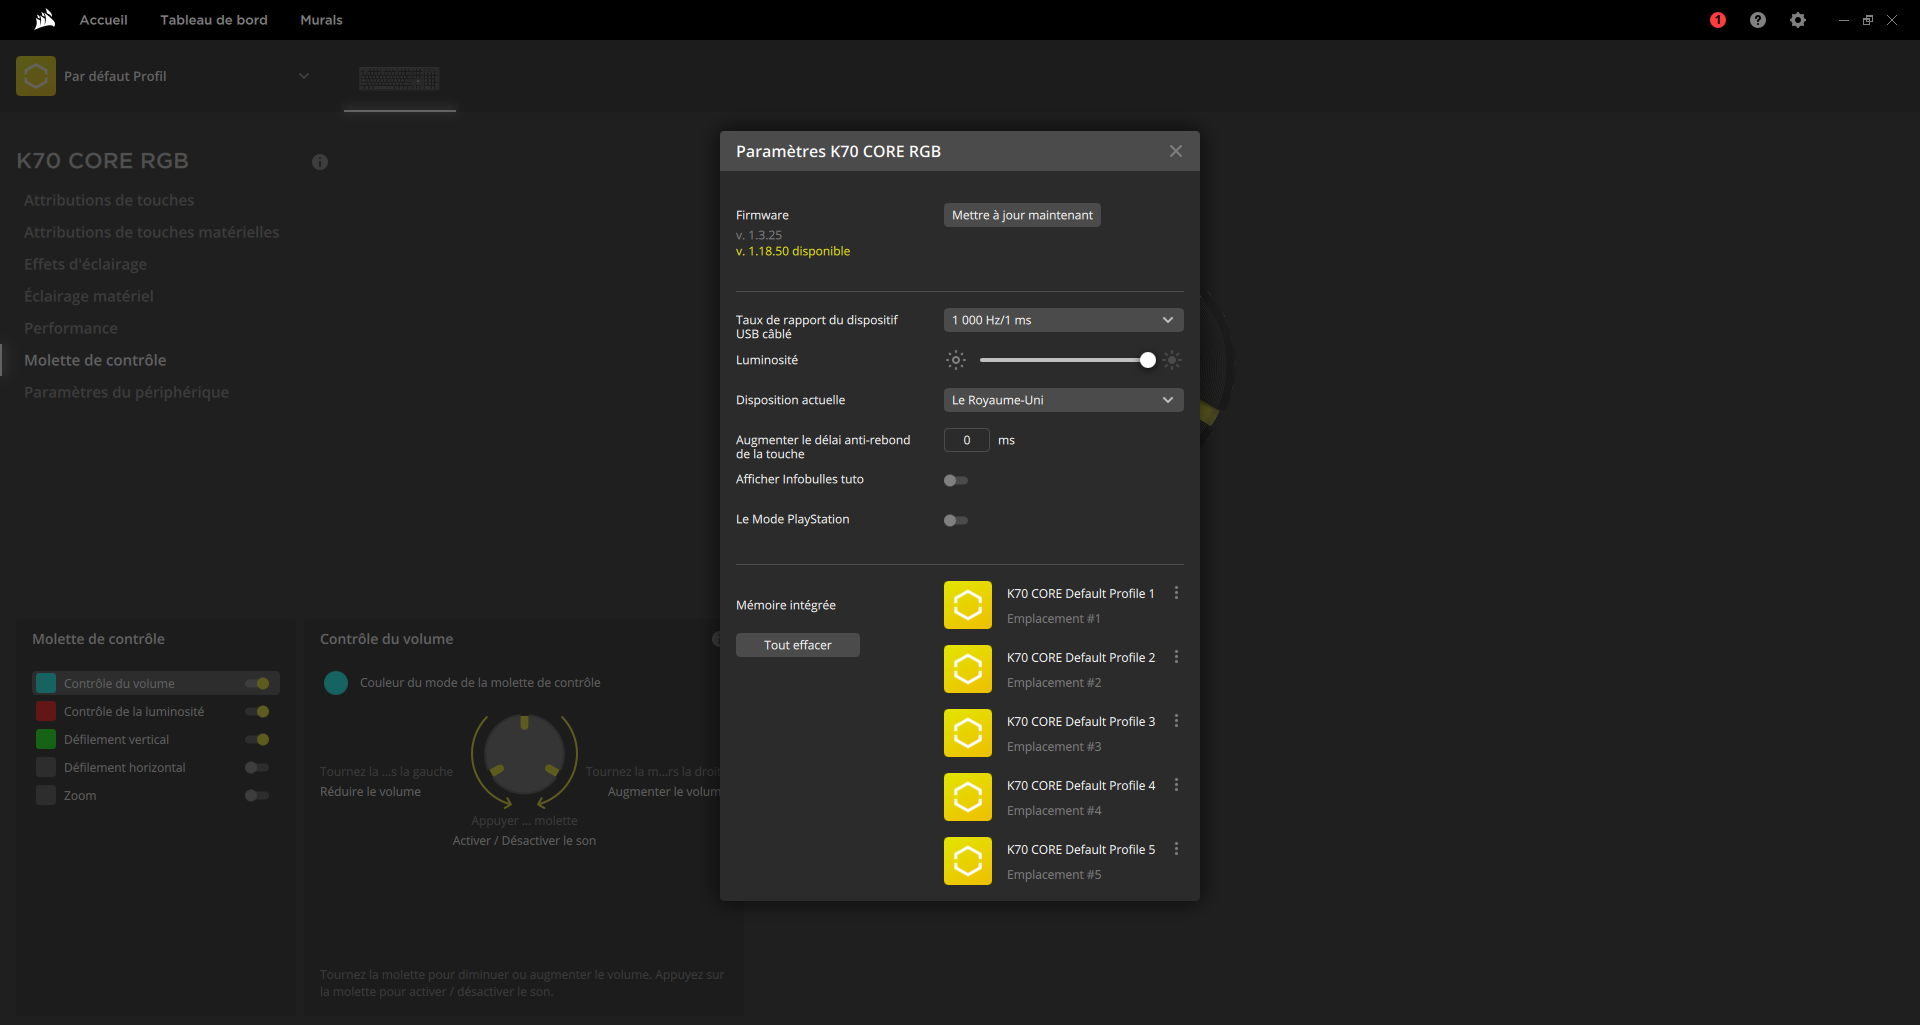Image resolution: width=1920 pixels, height=1025 pixels.
Task: Click the K70 CORE Default Profile 3 icon
Action: coord(968,733)
